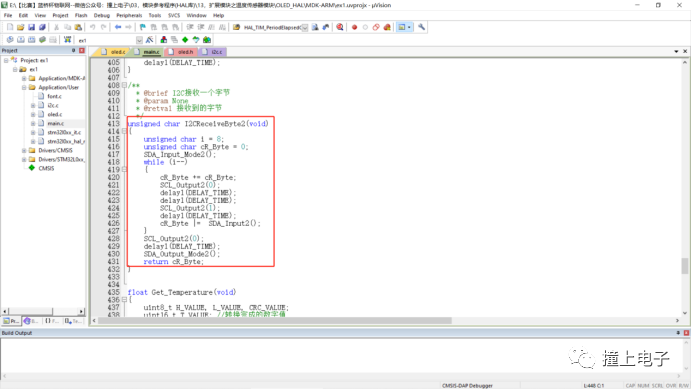Save all files with the multi-disk icon
This screenshot has width=692, height=389.
42,27
